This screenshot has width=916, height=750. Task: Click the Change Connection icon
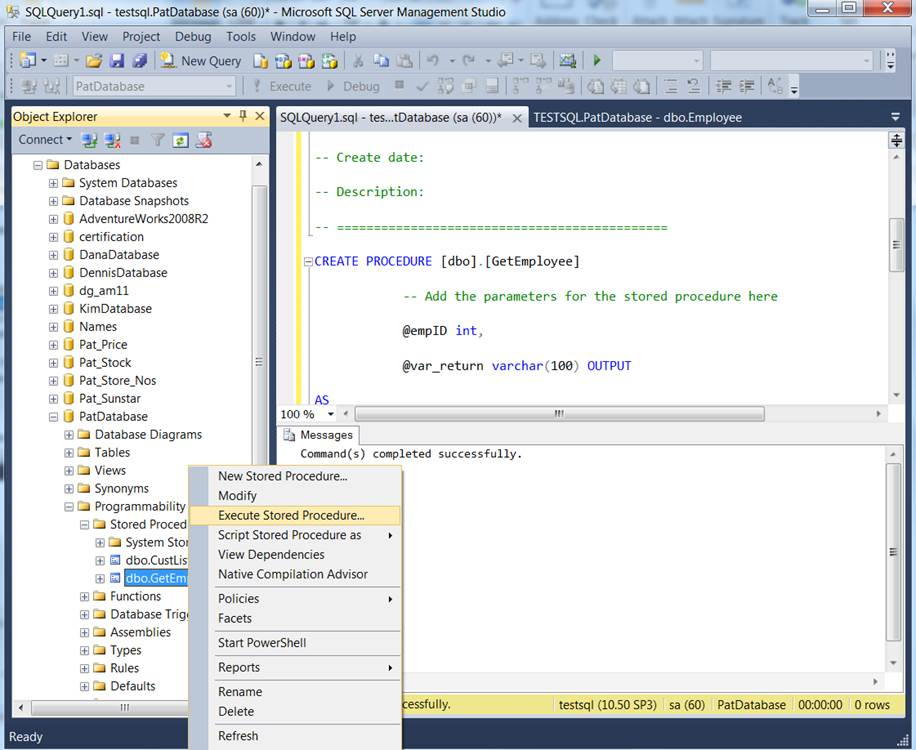[x=51, y=86]
